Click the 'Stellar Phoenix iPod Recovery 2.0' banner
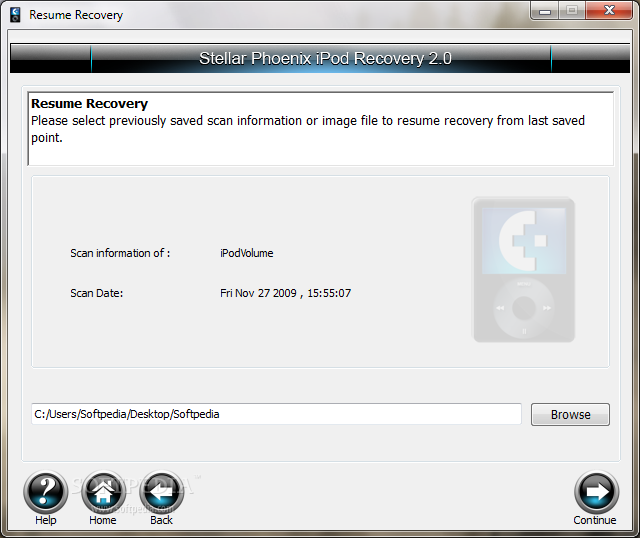Viewport: 640px width, 538px height. pyautogui.click(x=320, y=58)
